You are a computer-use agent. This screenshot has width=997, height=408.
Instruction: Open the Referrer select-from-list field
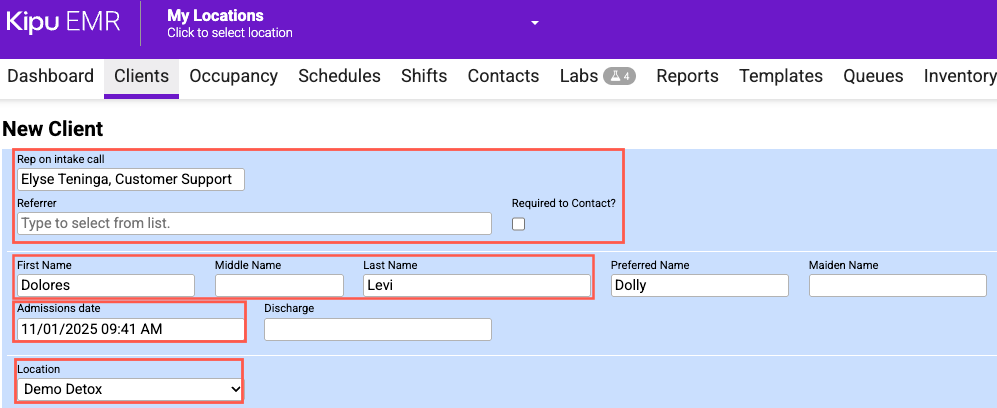pos(254,223)
